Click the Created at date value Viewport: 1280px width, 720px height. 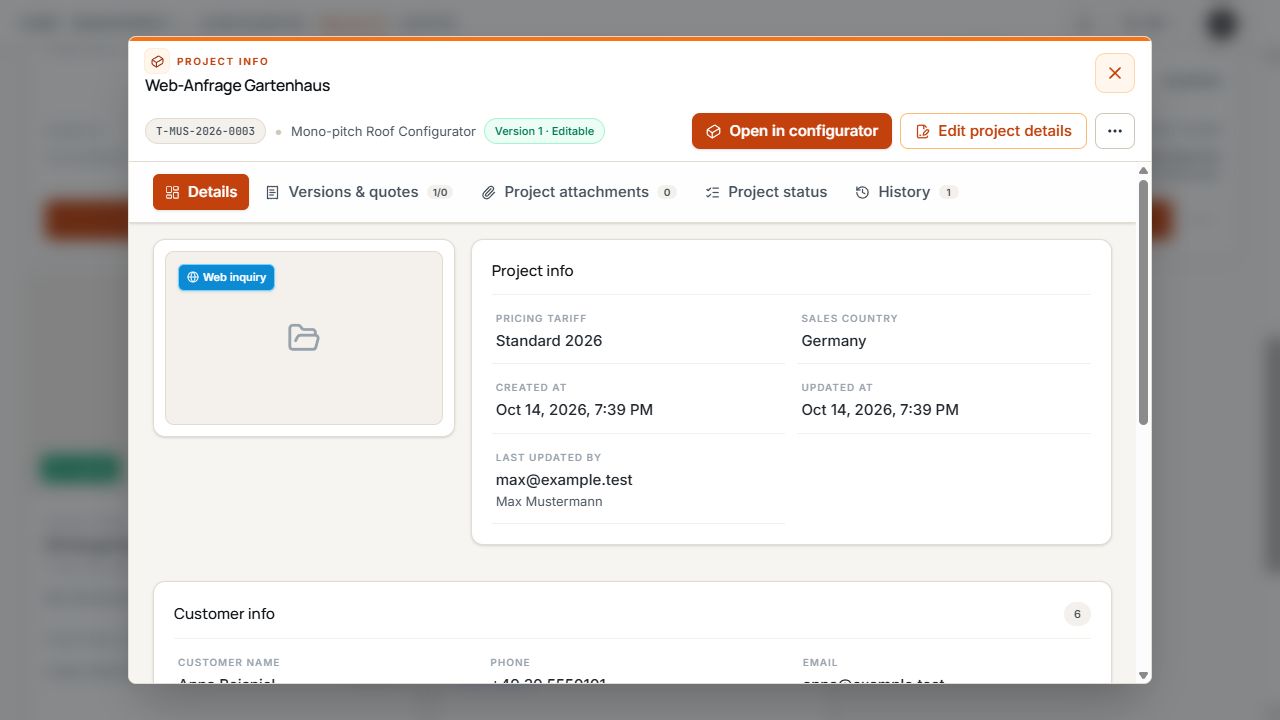click(x=574, y=410)
